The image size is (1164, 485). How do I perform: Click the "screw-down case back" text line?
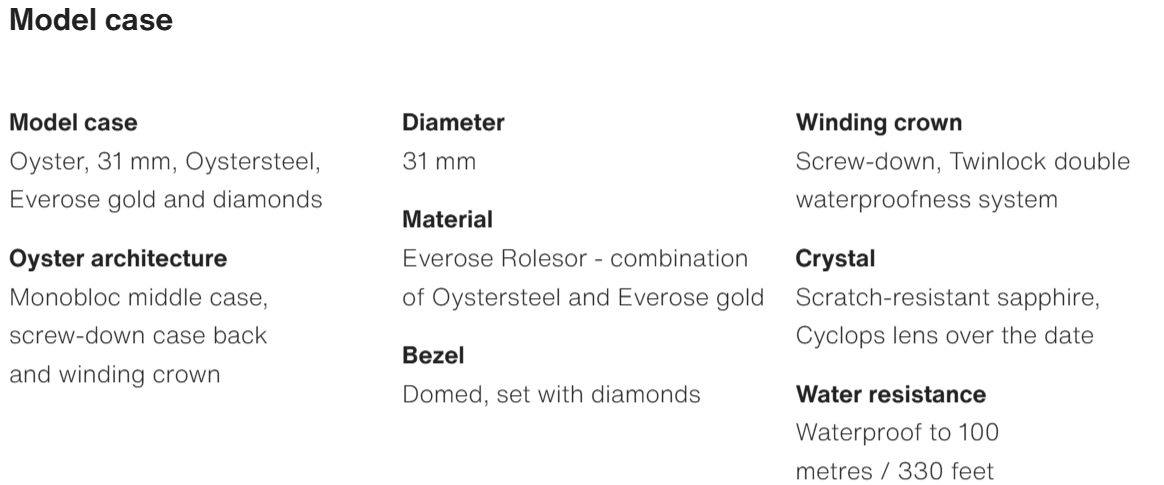click(x=138, y=335)
